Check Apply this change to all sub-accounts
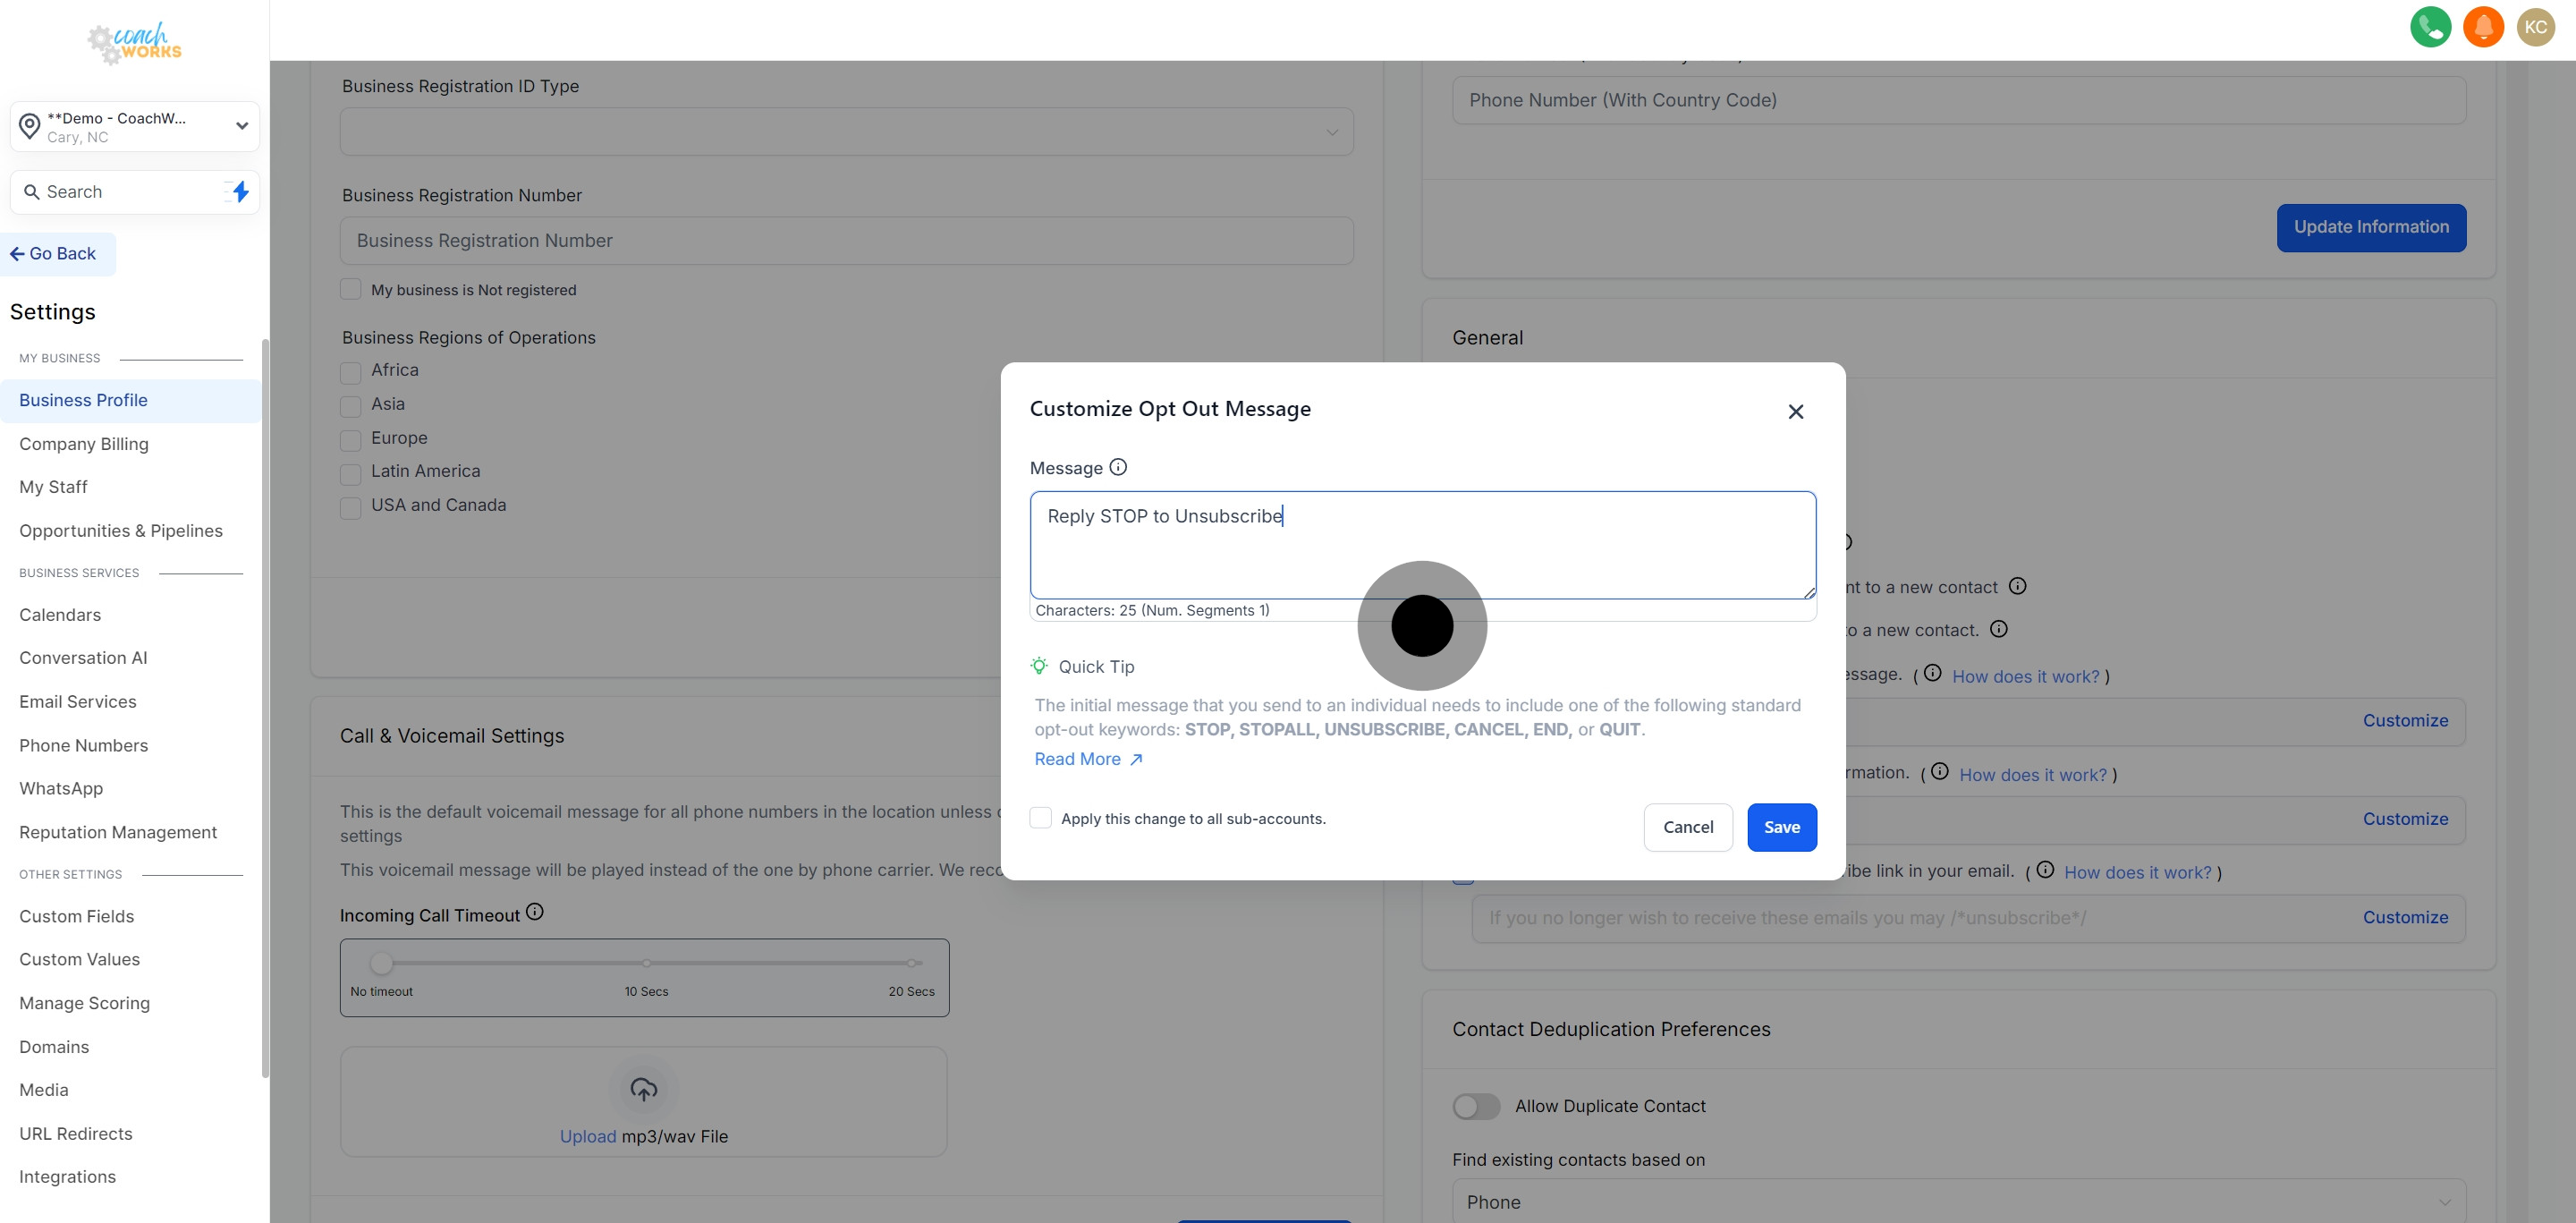The height and width of the screenshot is (1223, 2576). [x=1041, y=818]
